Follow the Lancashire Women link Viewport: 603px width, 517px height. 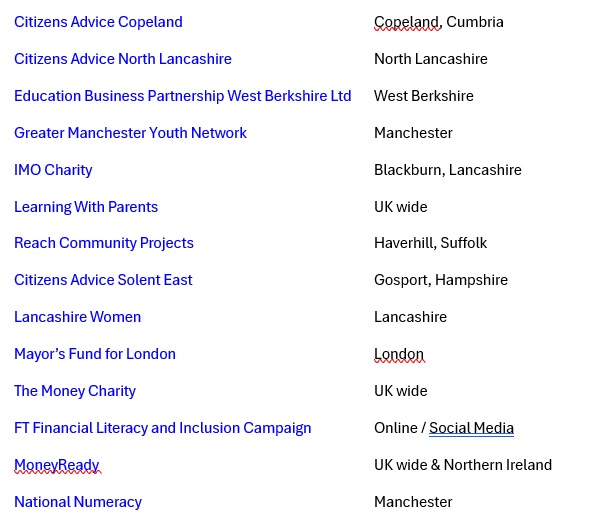77,317
